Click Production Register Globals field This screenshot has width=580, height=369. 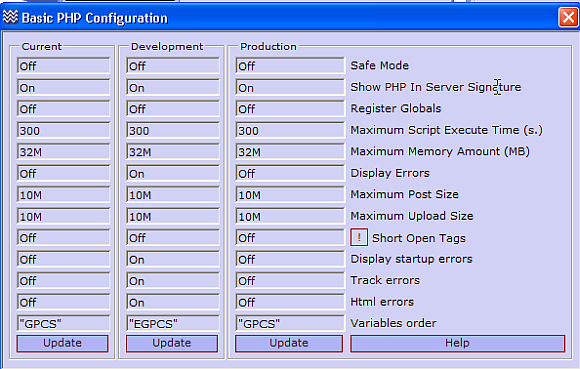coord(290,109)
